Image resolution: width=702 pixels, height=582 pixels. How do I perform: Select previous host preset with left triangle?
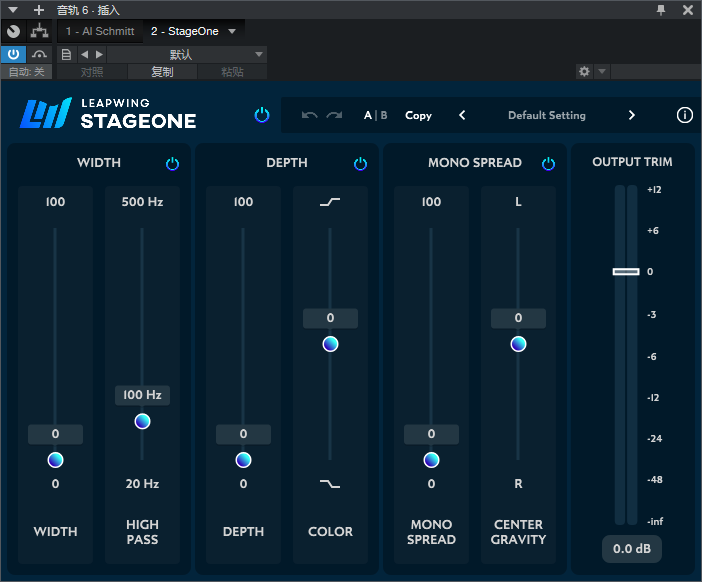click(x=84, y=55)
